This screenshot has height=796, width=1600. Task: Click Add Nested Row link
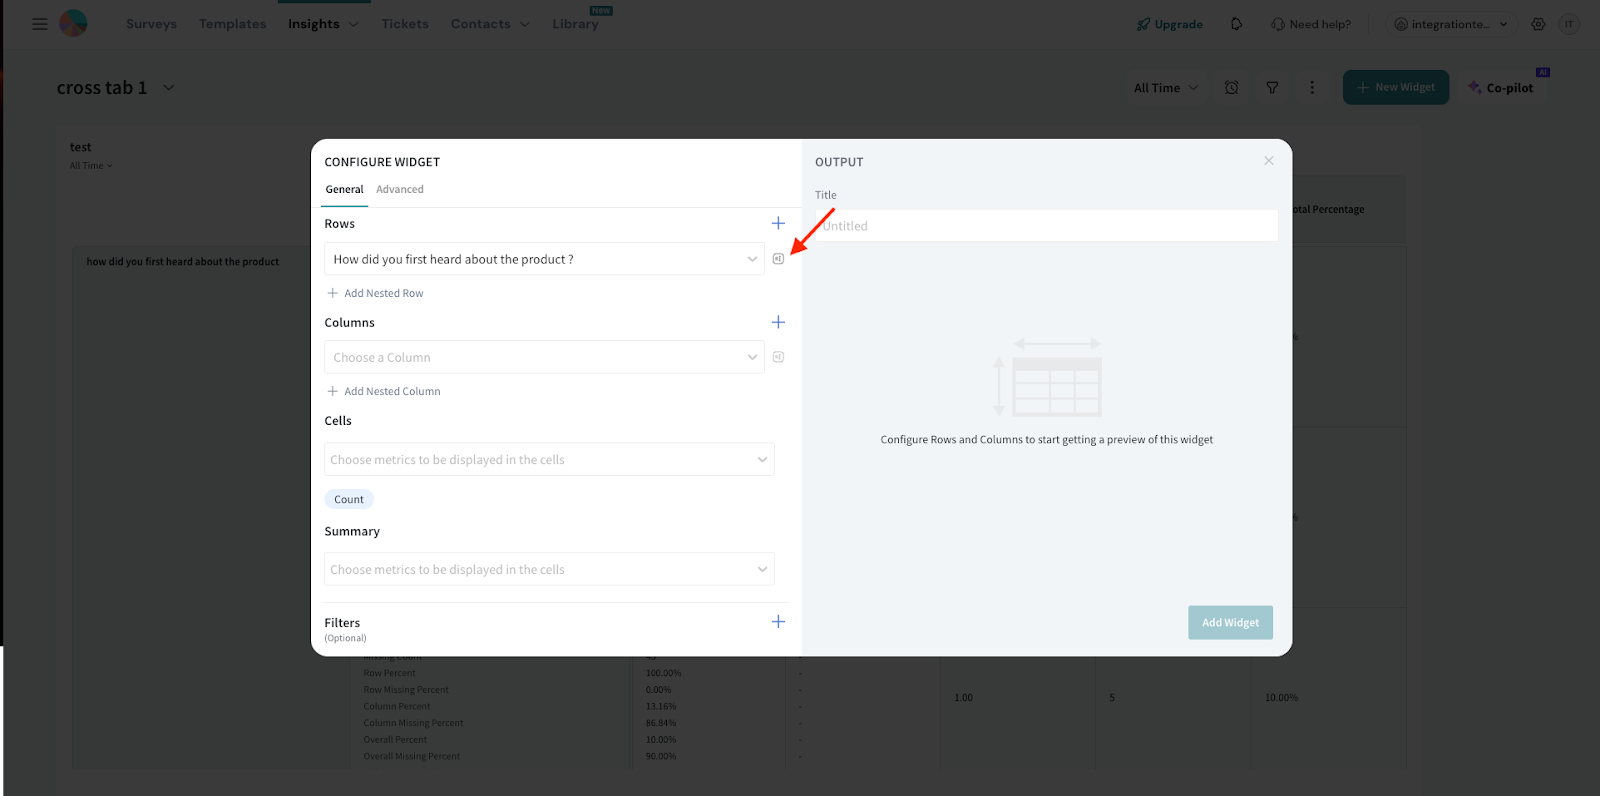[x=383, y=293]
